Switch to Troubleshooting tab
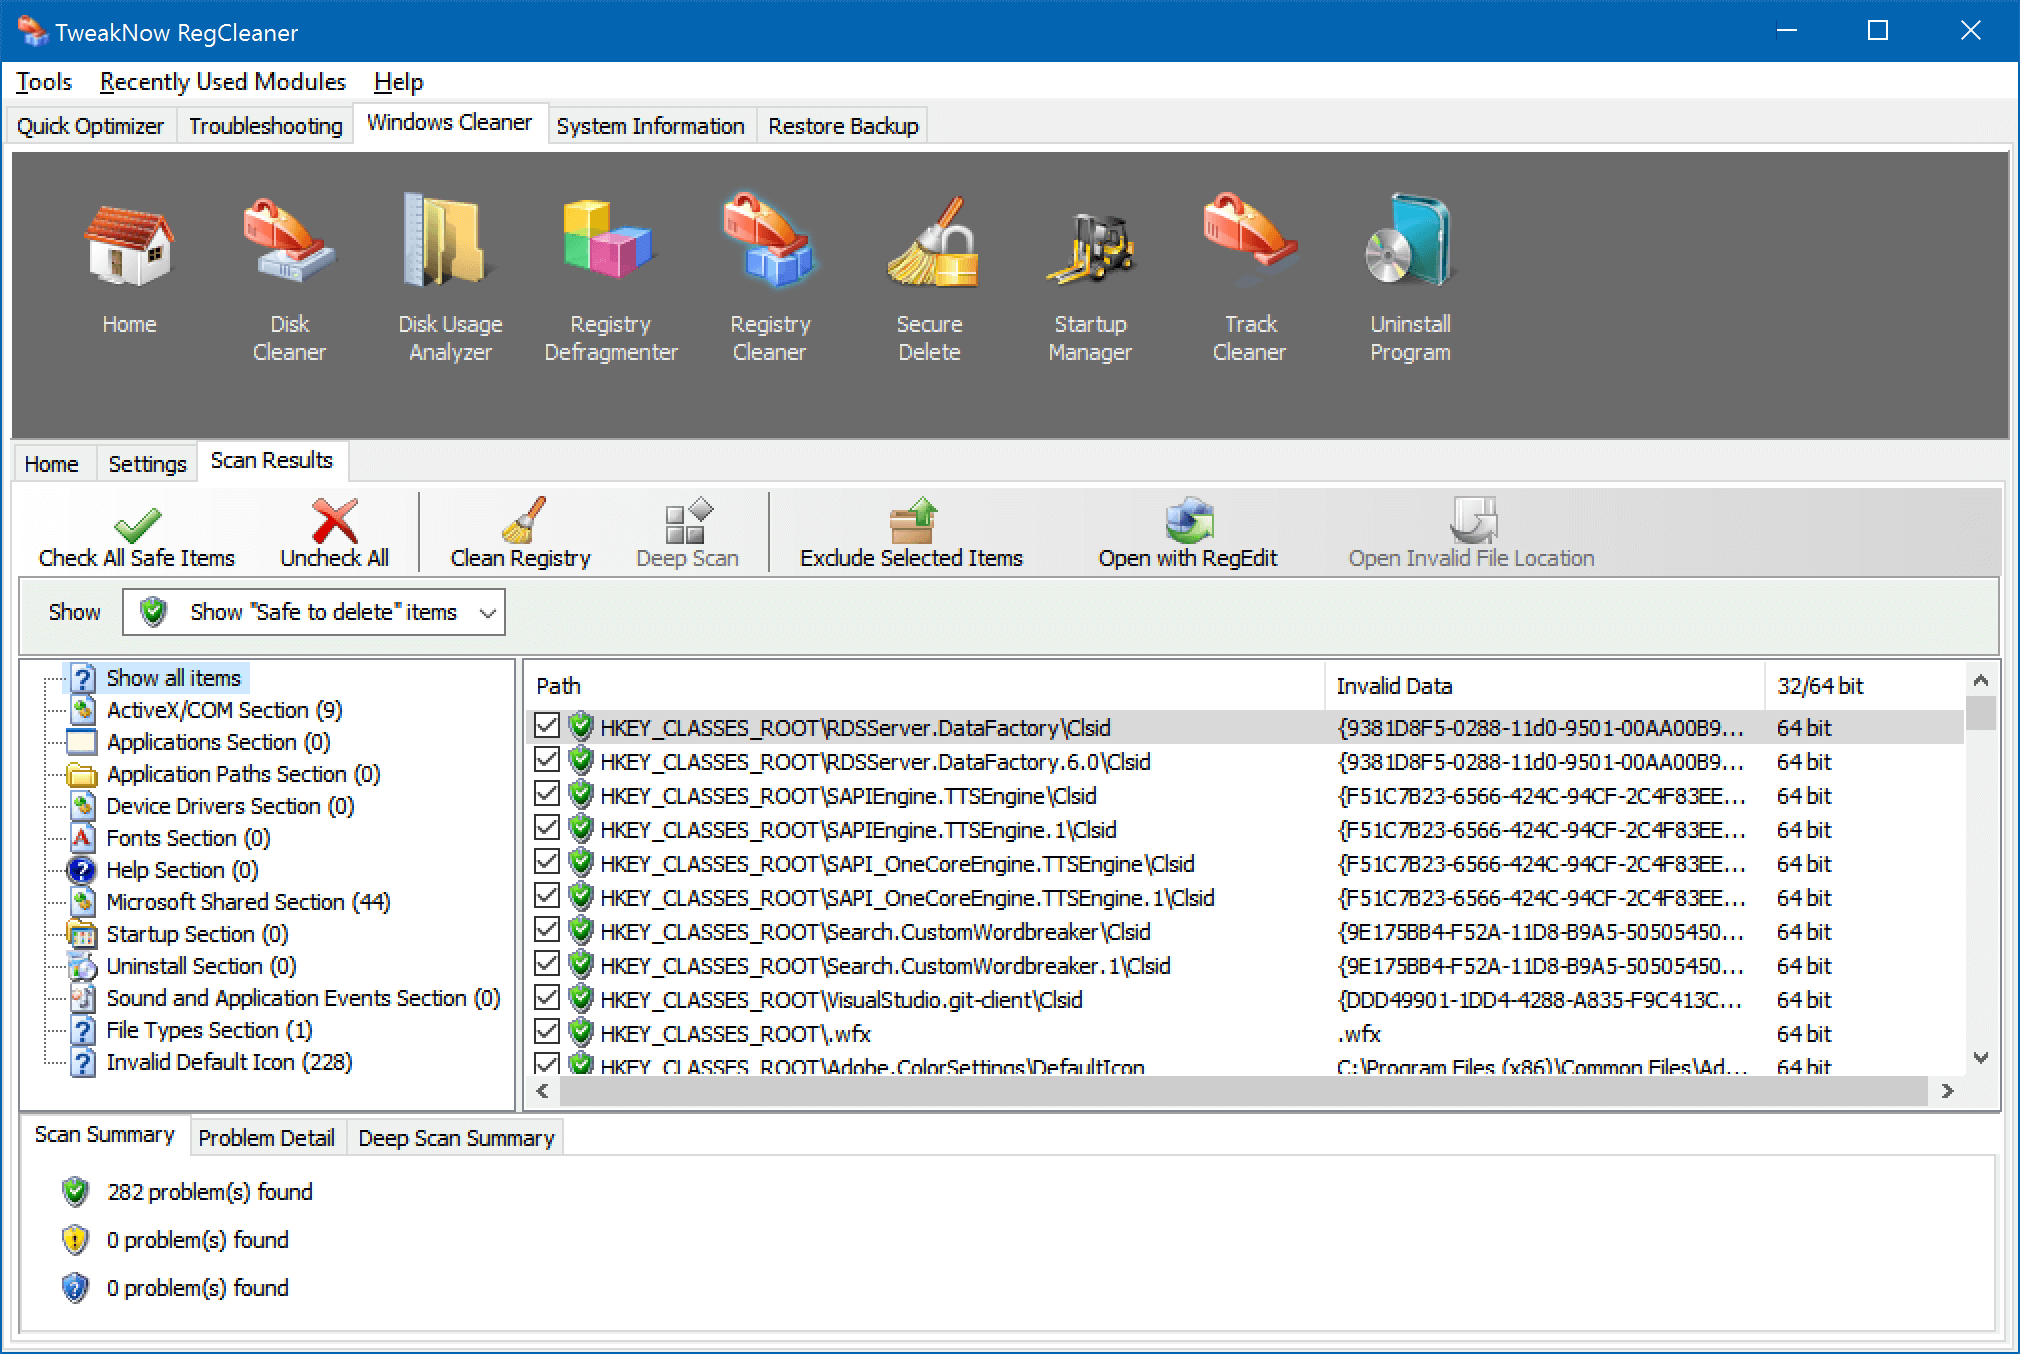Screen dimensions: 2020x1354 [x=266, y=126]
